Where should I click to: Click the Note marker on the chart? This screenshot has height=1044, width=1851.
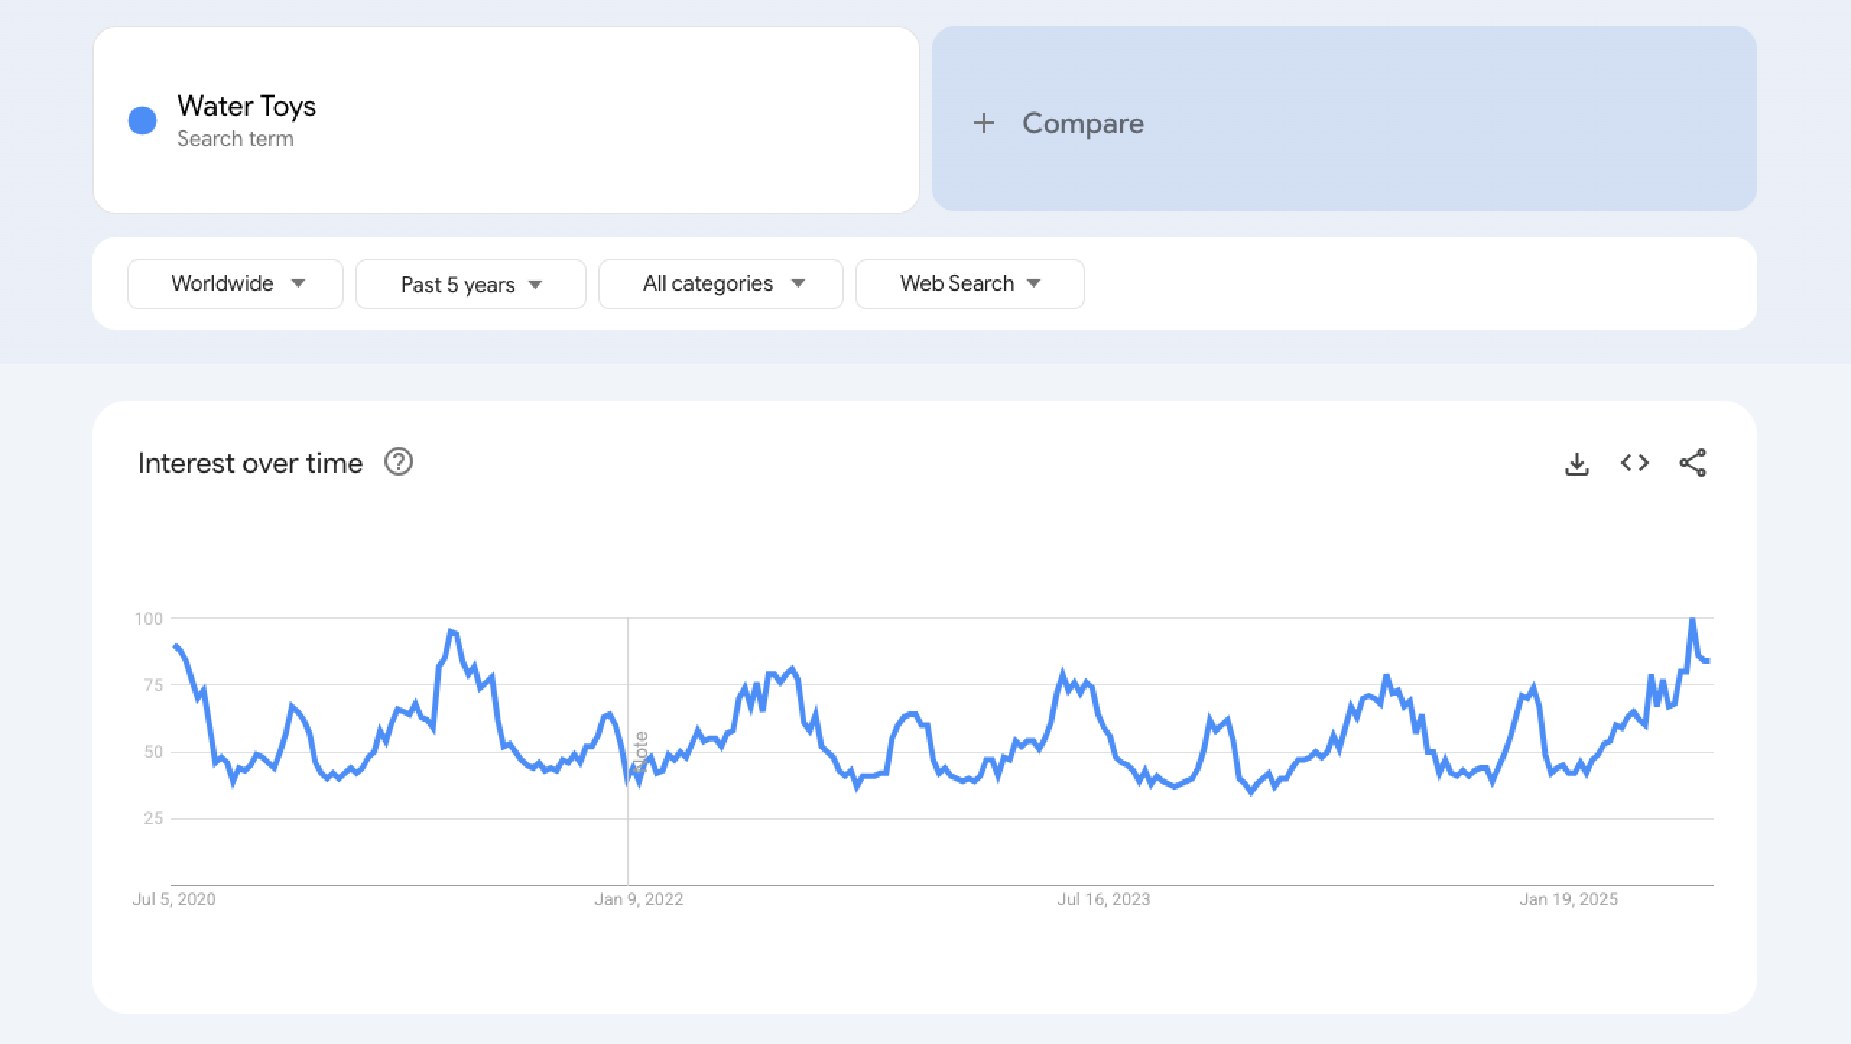click(x=640, y=752)
